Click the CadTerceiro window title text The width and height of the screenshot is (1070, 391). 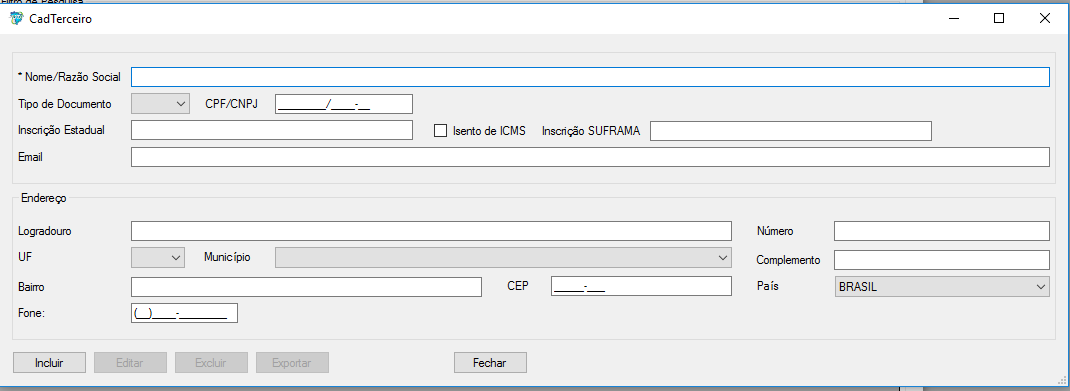61,19
